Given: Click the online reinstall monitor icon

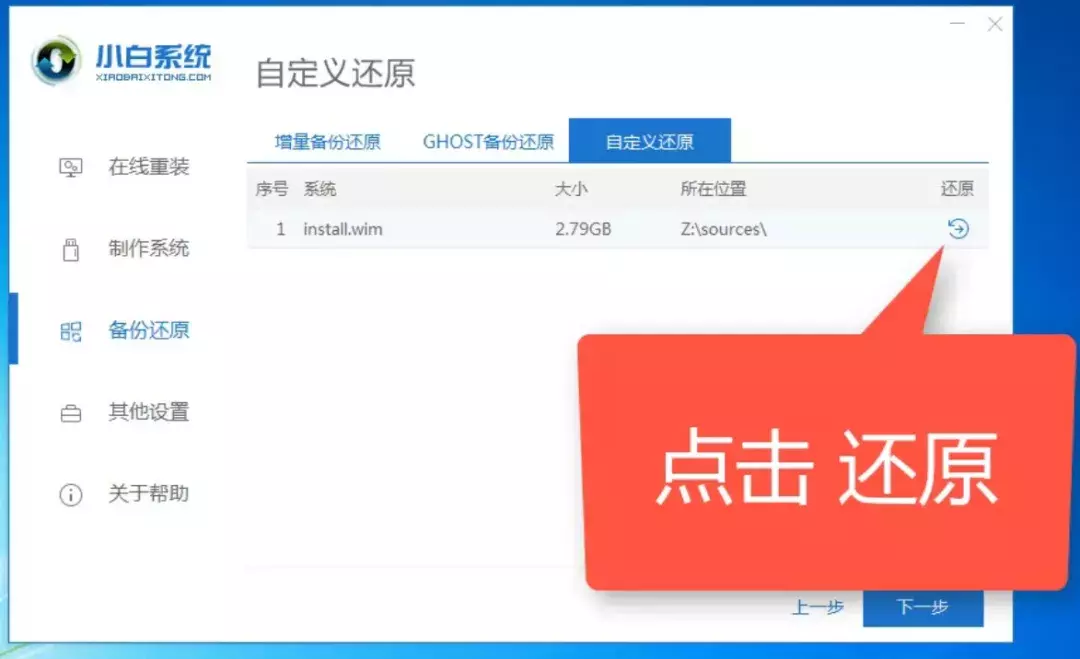Looking at the screenshot, I should [70, 167].
